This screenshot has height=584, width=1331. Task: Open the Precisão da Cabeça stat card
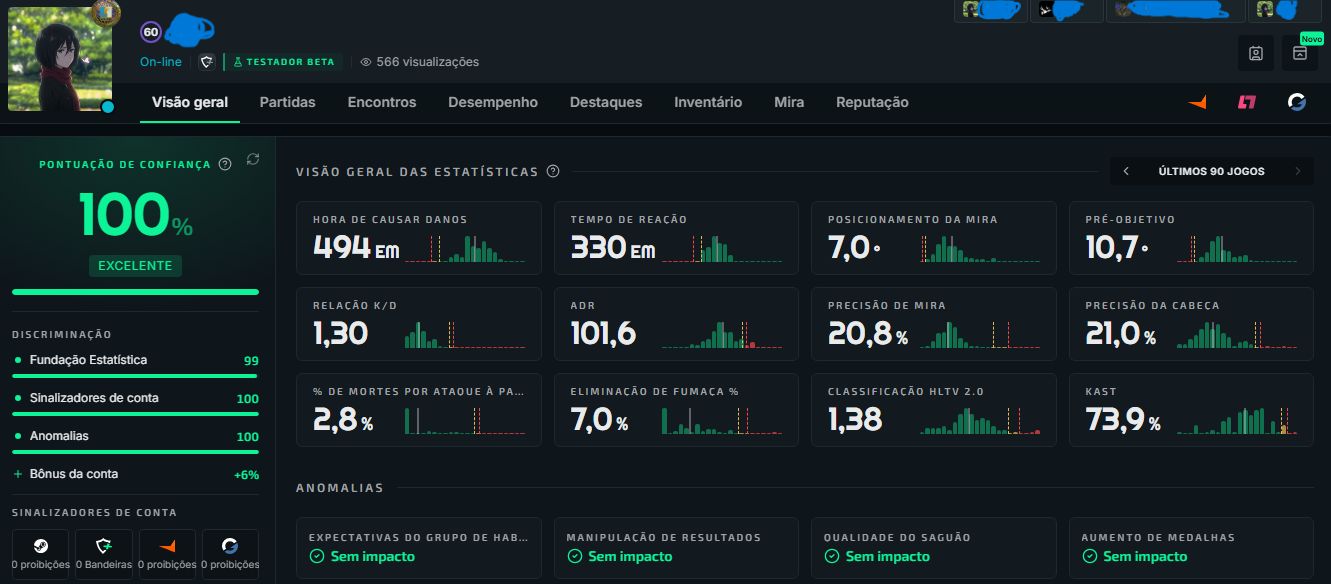pyautogui.click(x=1191, y=324)
